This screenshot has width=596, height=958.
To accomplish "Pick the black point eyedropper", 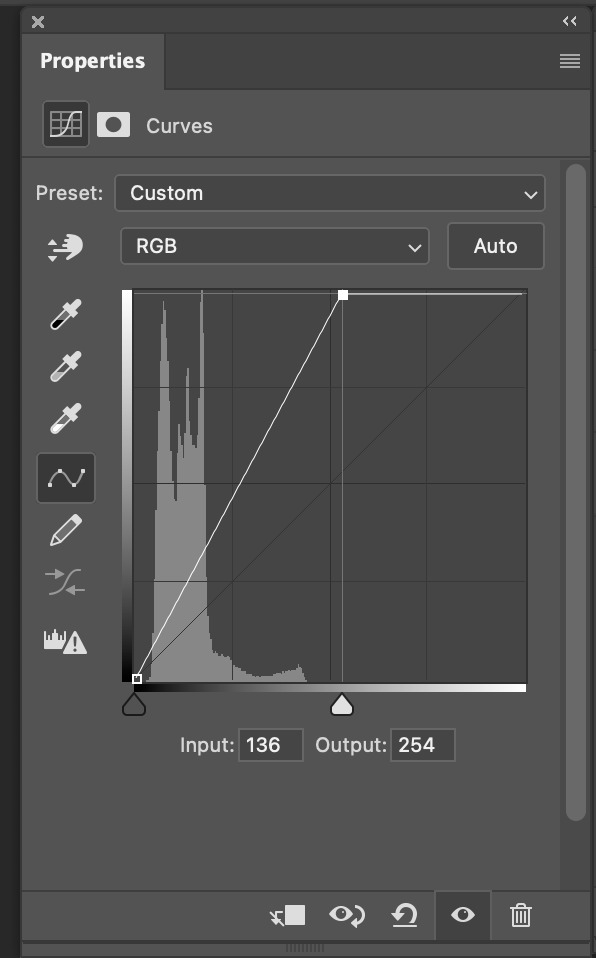I will coord(65,315).
